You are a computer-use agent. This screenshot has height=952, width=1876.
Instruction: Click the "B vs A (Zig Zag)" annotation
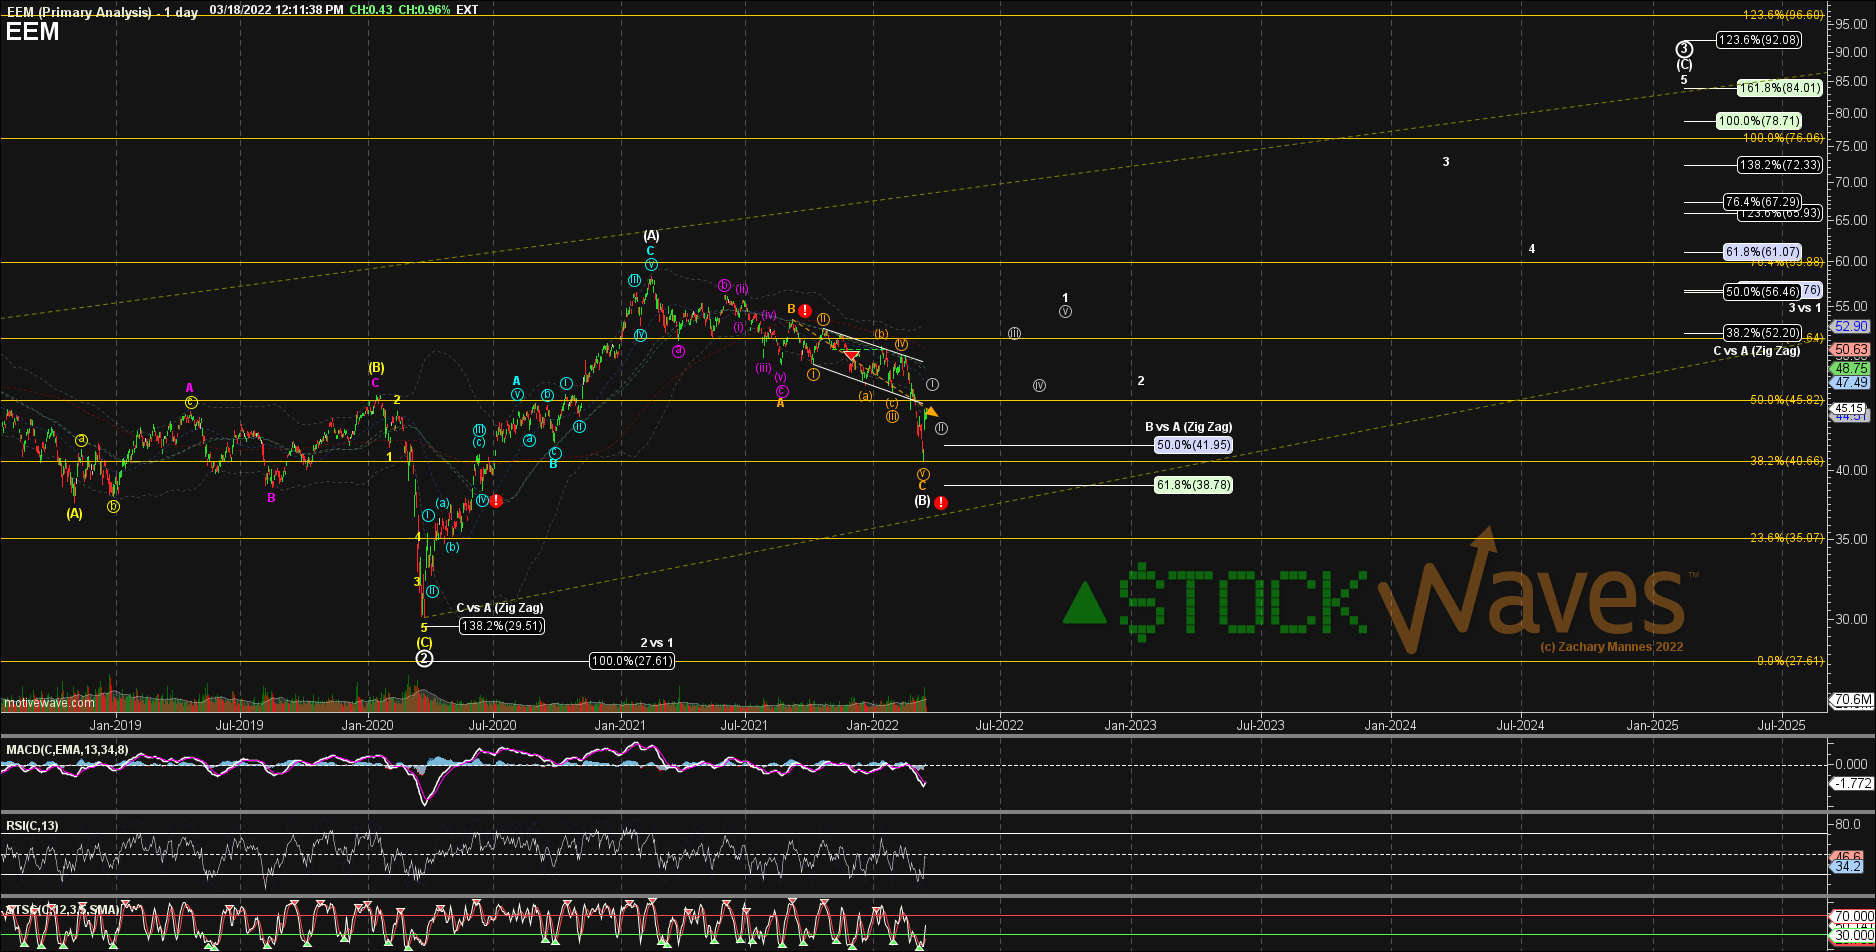[1188, 427]
